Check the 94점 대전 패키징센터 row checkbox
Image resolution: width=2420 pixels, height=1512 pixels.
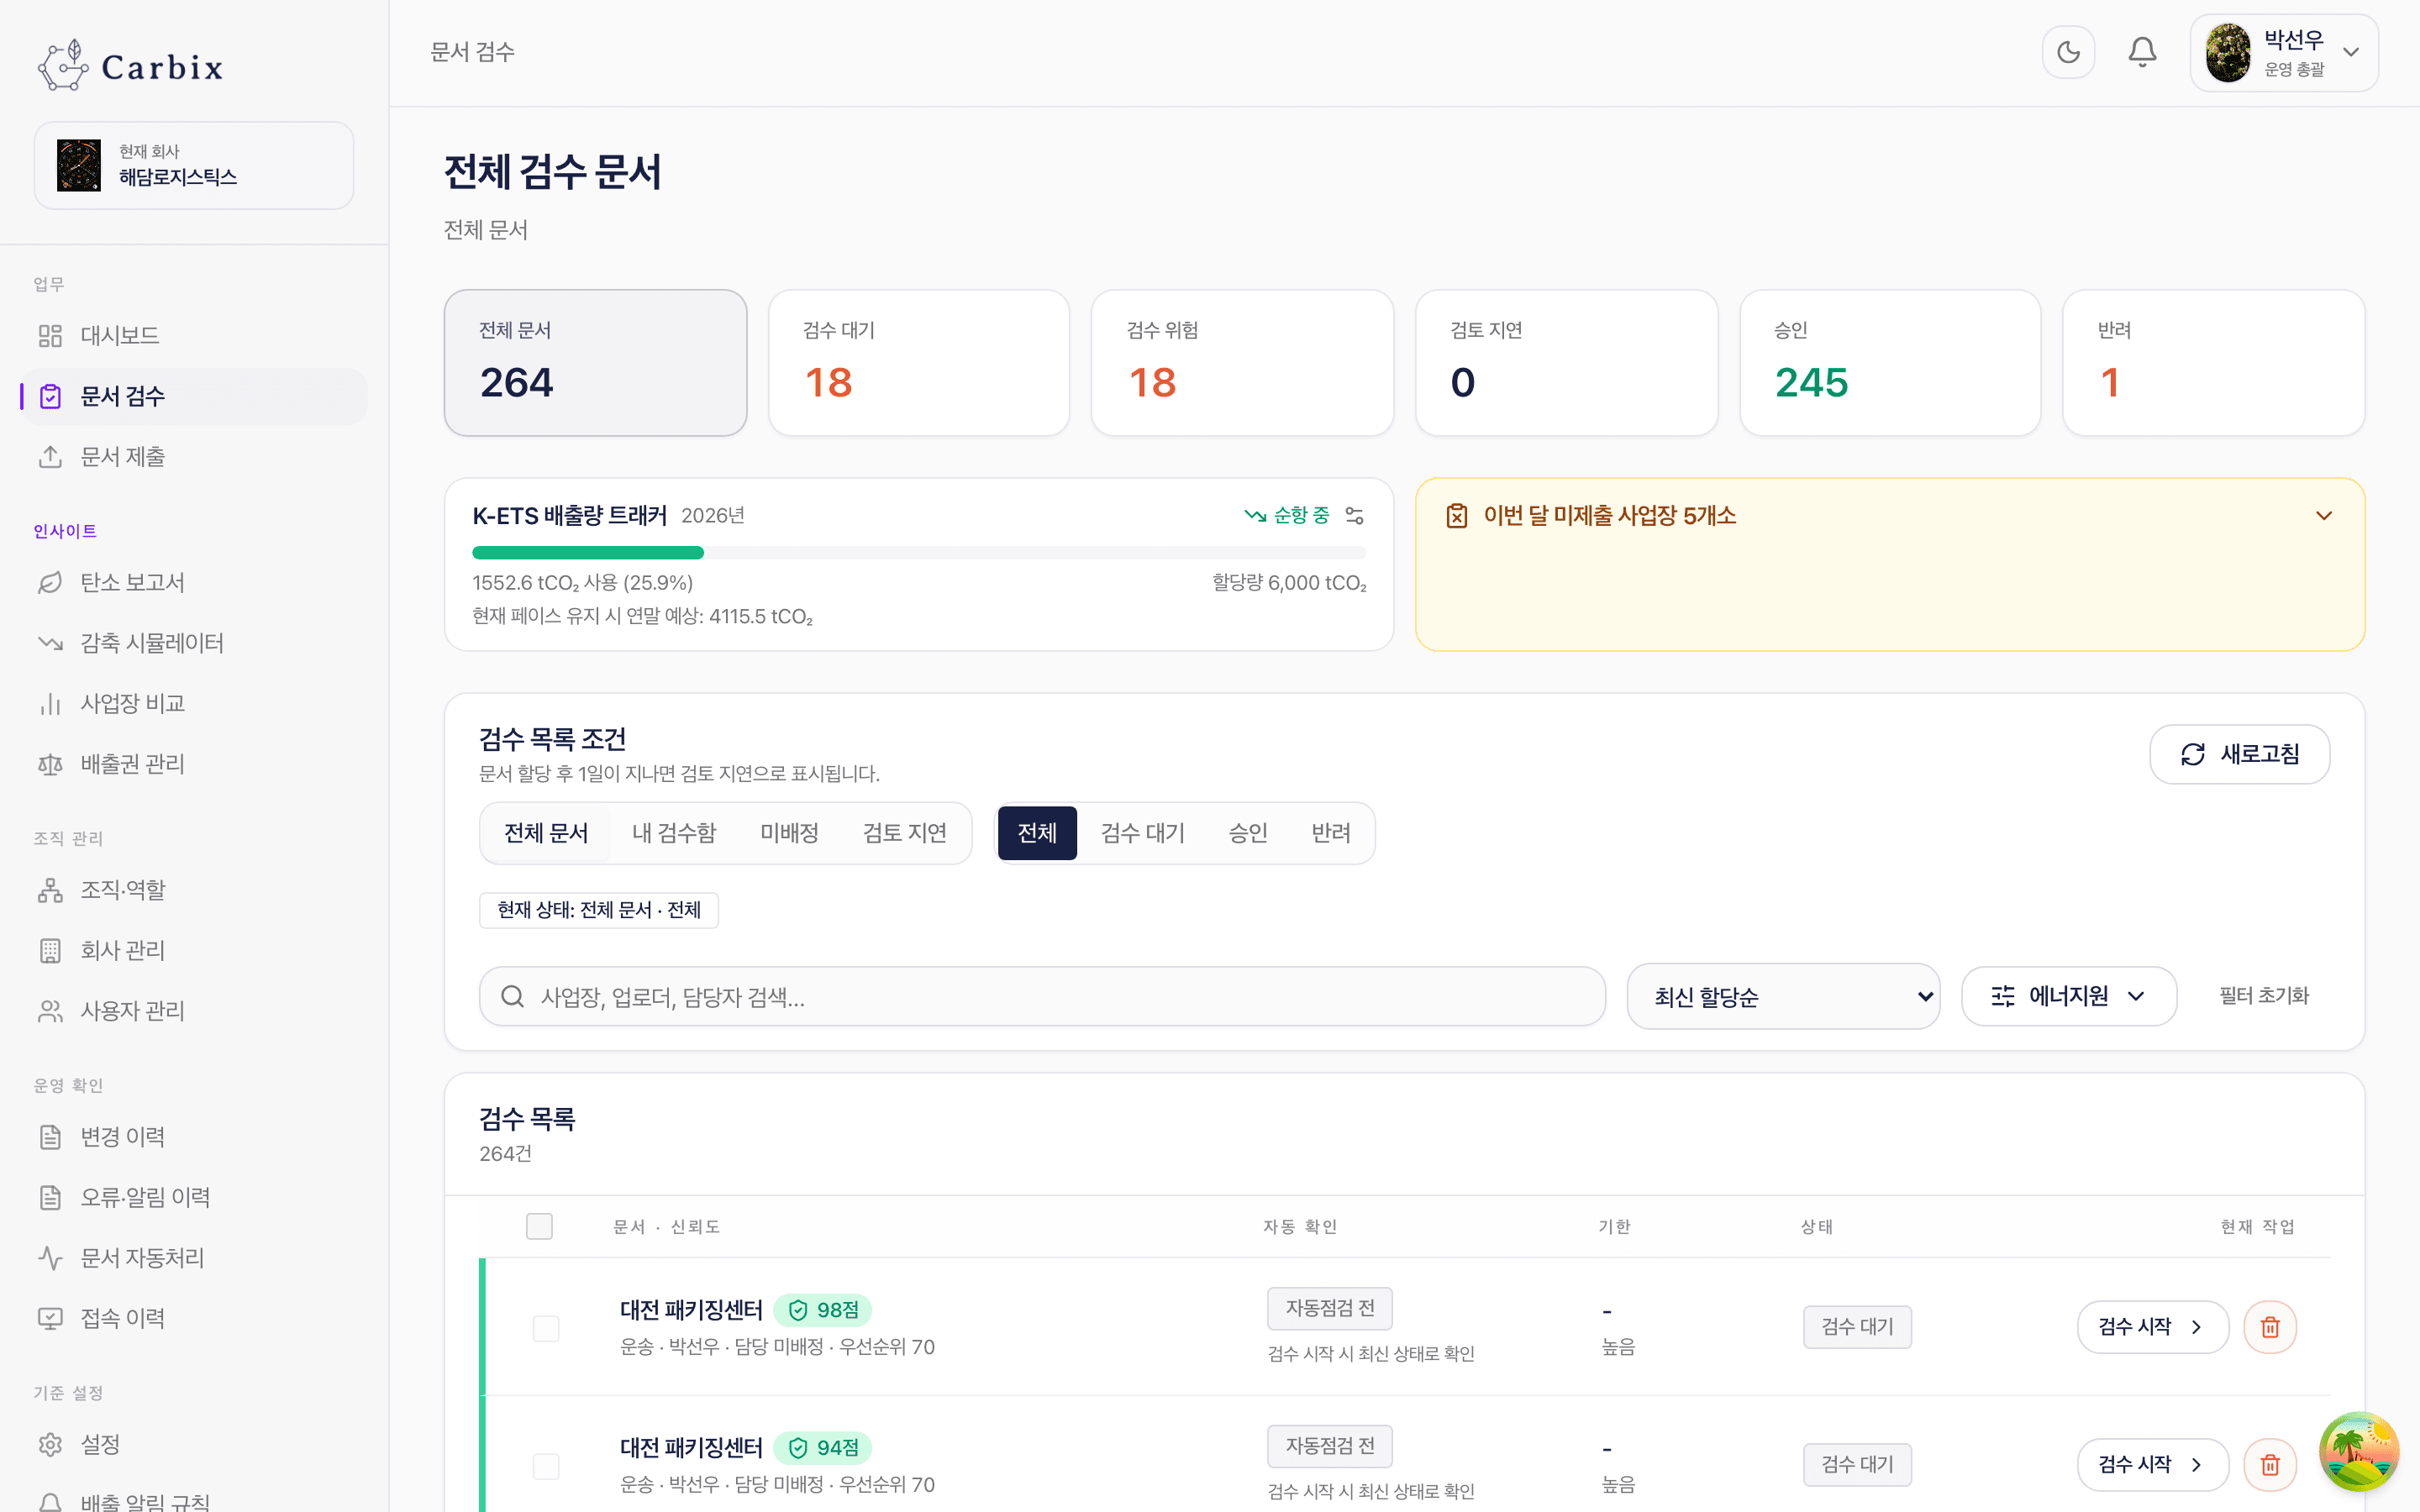(x=546, y=1466)
